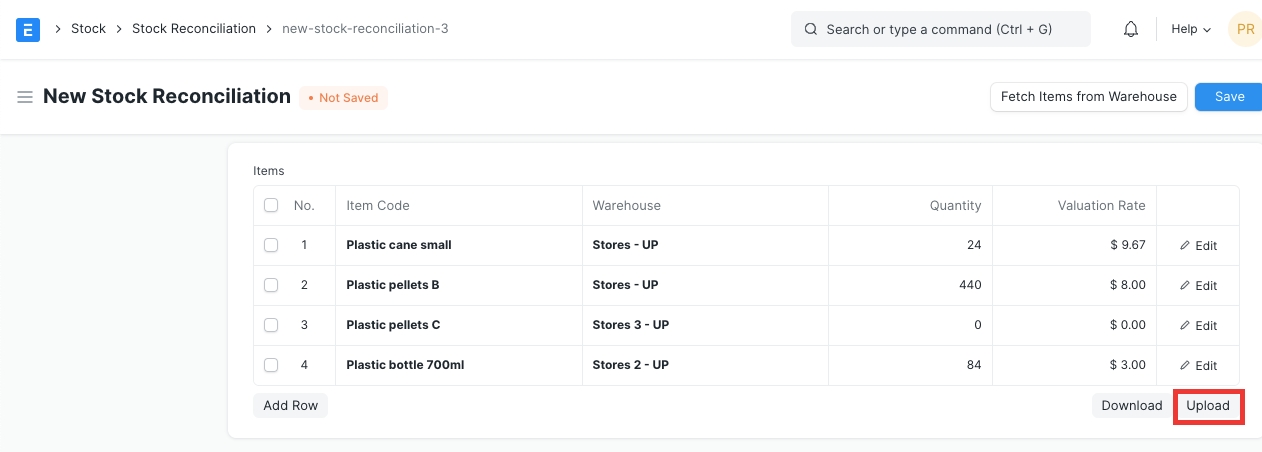
Task: Select the Plastic bottle 700ml row checkbox
Action: [x=271, y=365]
